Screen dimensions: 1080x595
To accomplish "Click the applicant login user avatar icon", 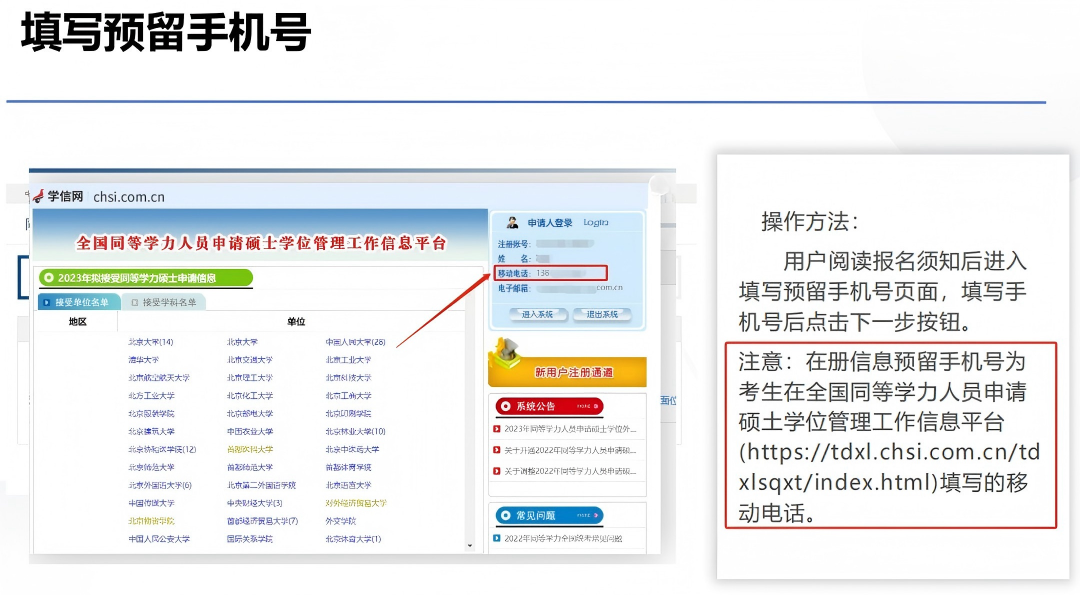I will (513, 223).
